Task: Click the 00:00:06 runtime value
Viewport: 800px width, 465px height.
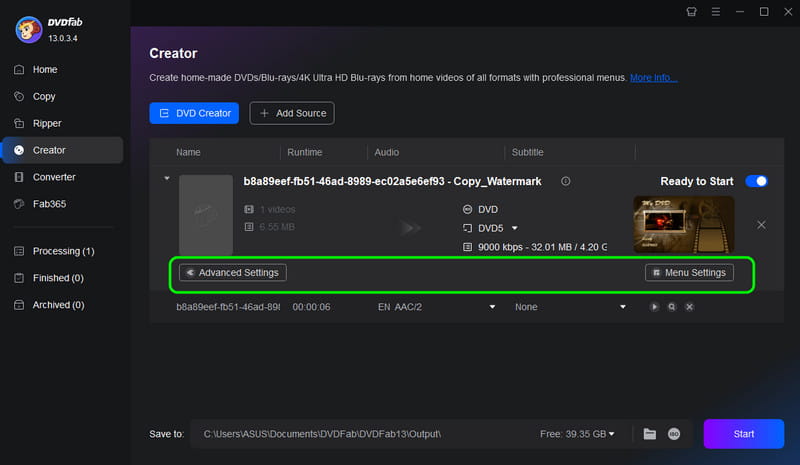Action: point(311,307)
